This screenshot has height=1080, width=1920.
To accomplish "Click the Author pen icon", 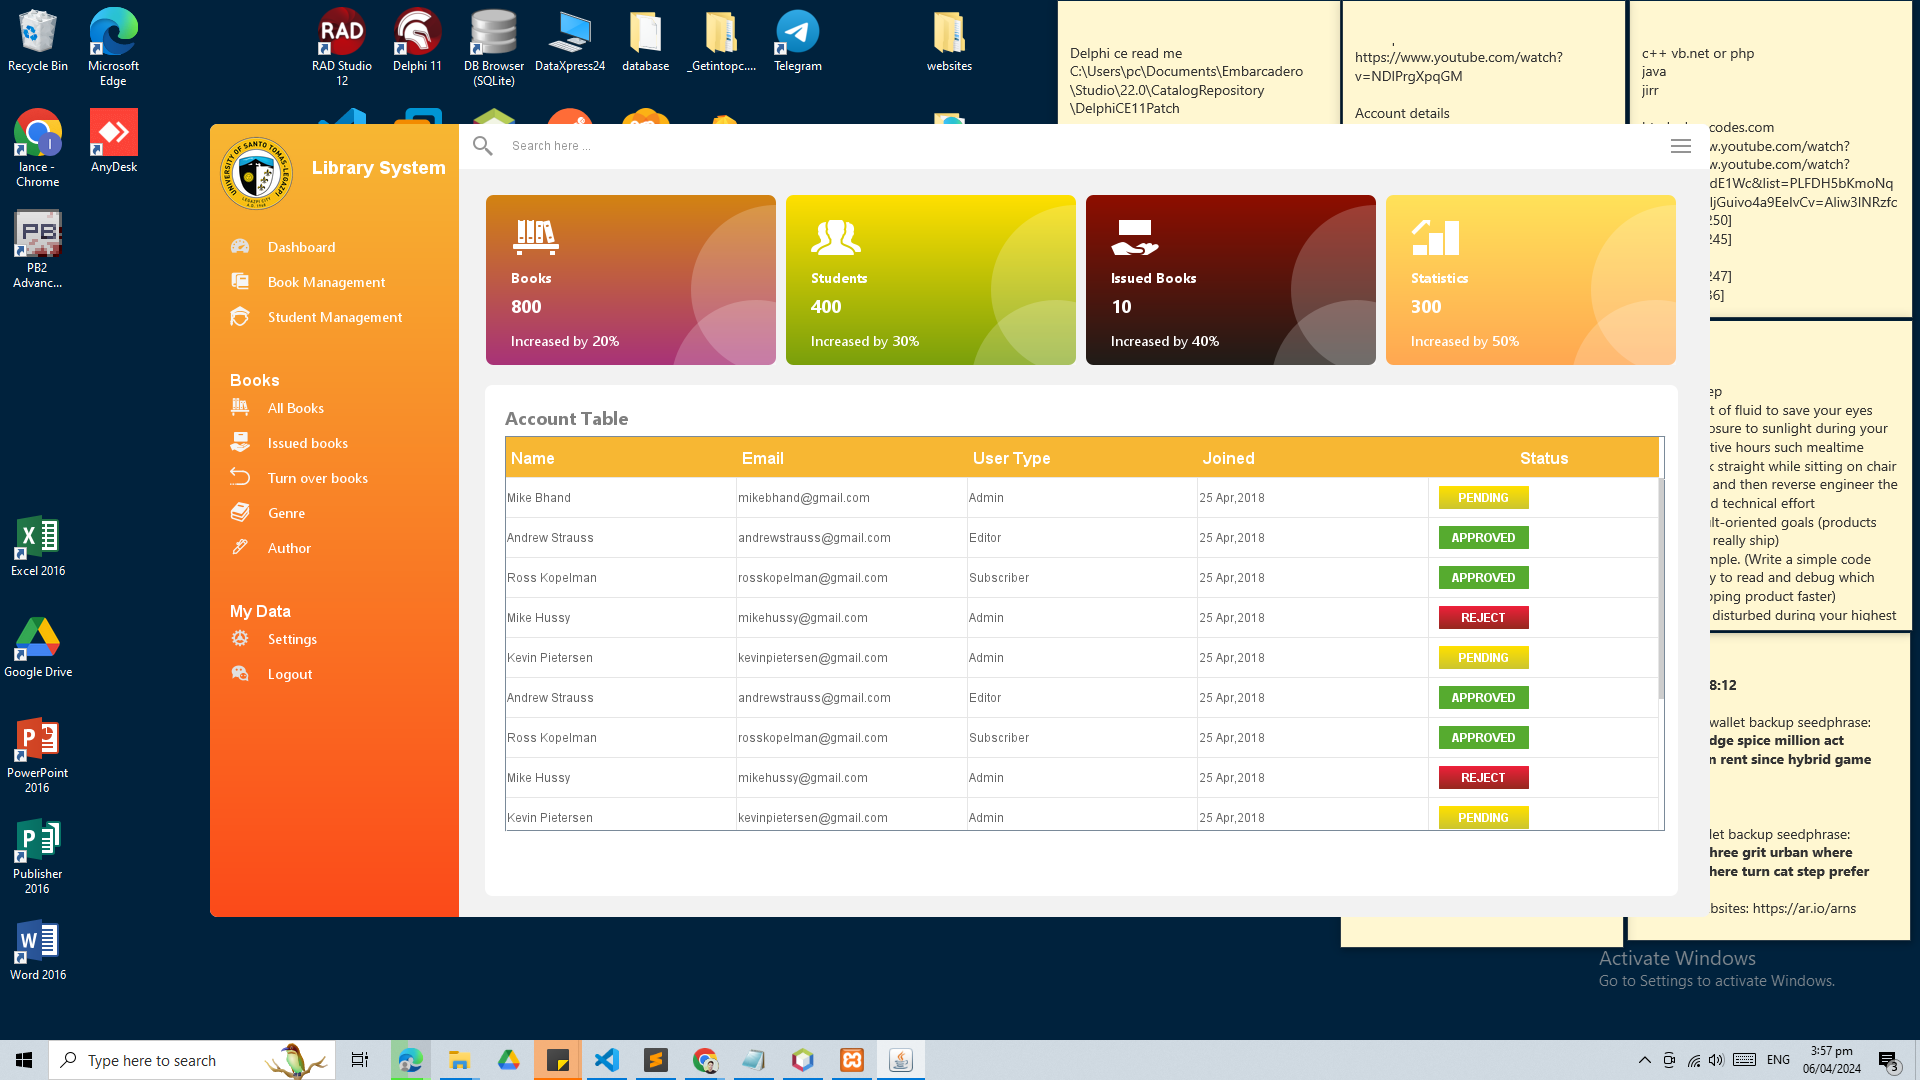I will [240, 547].
